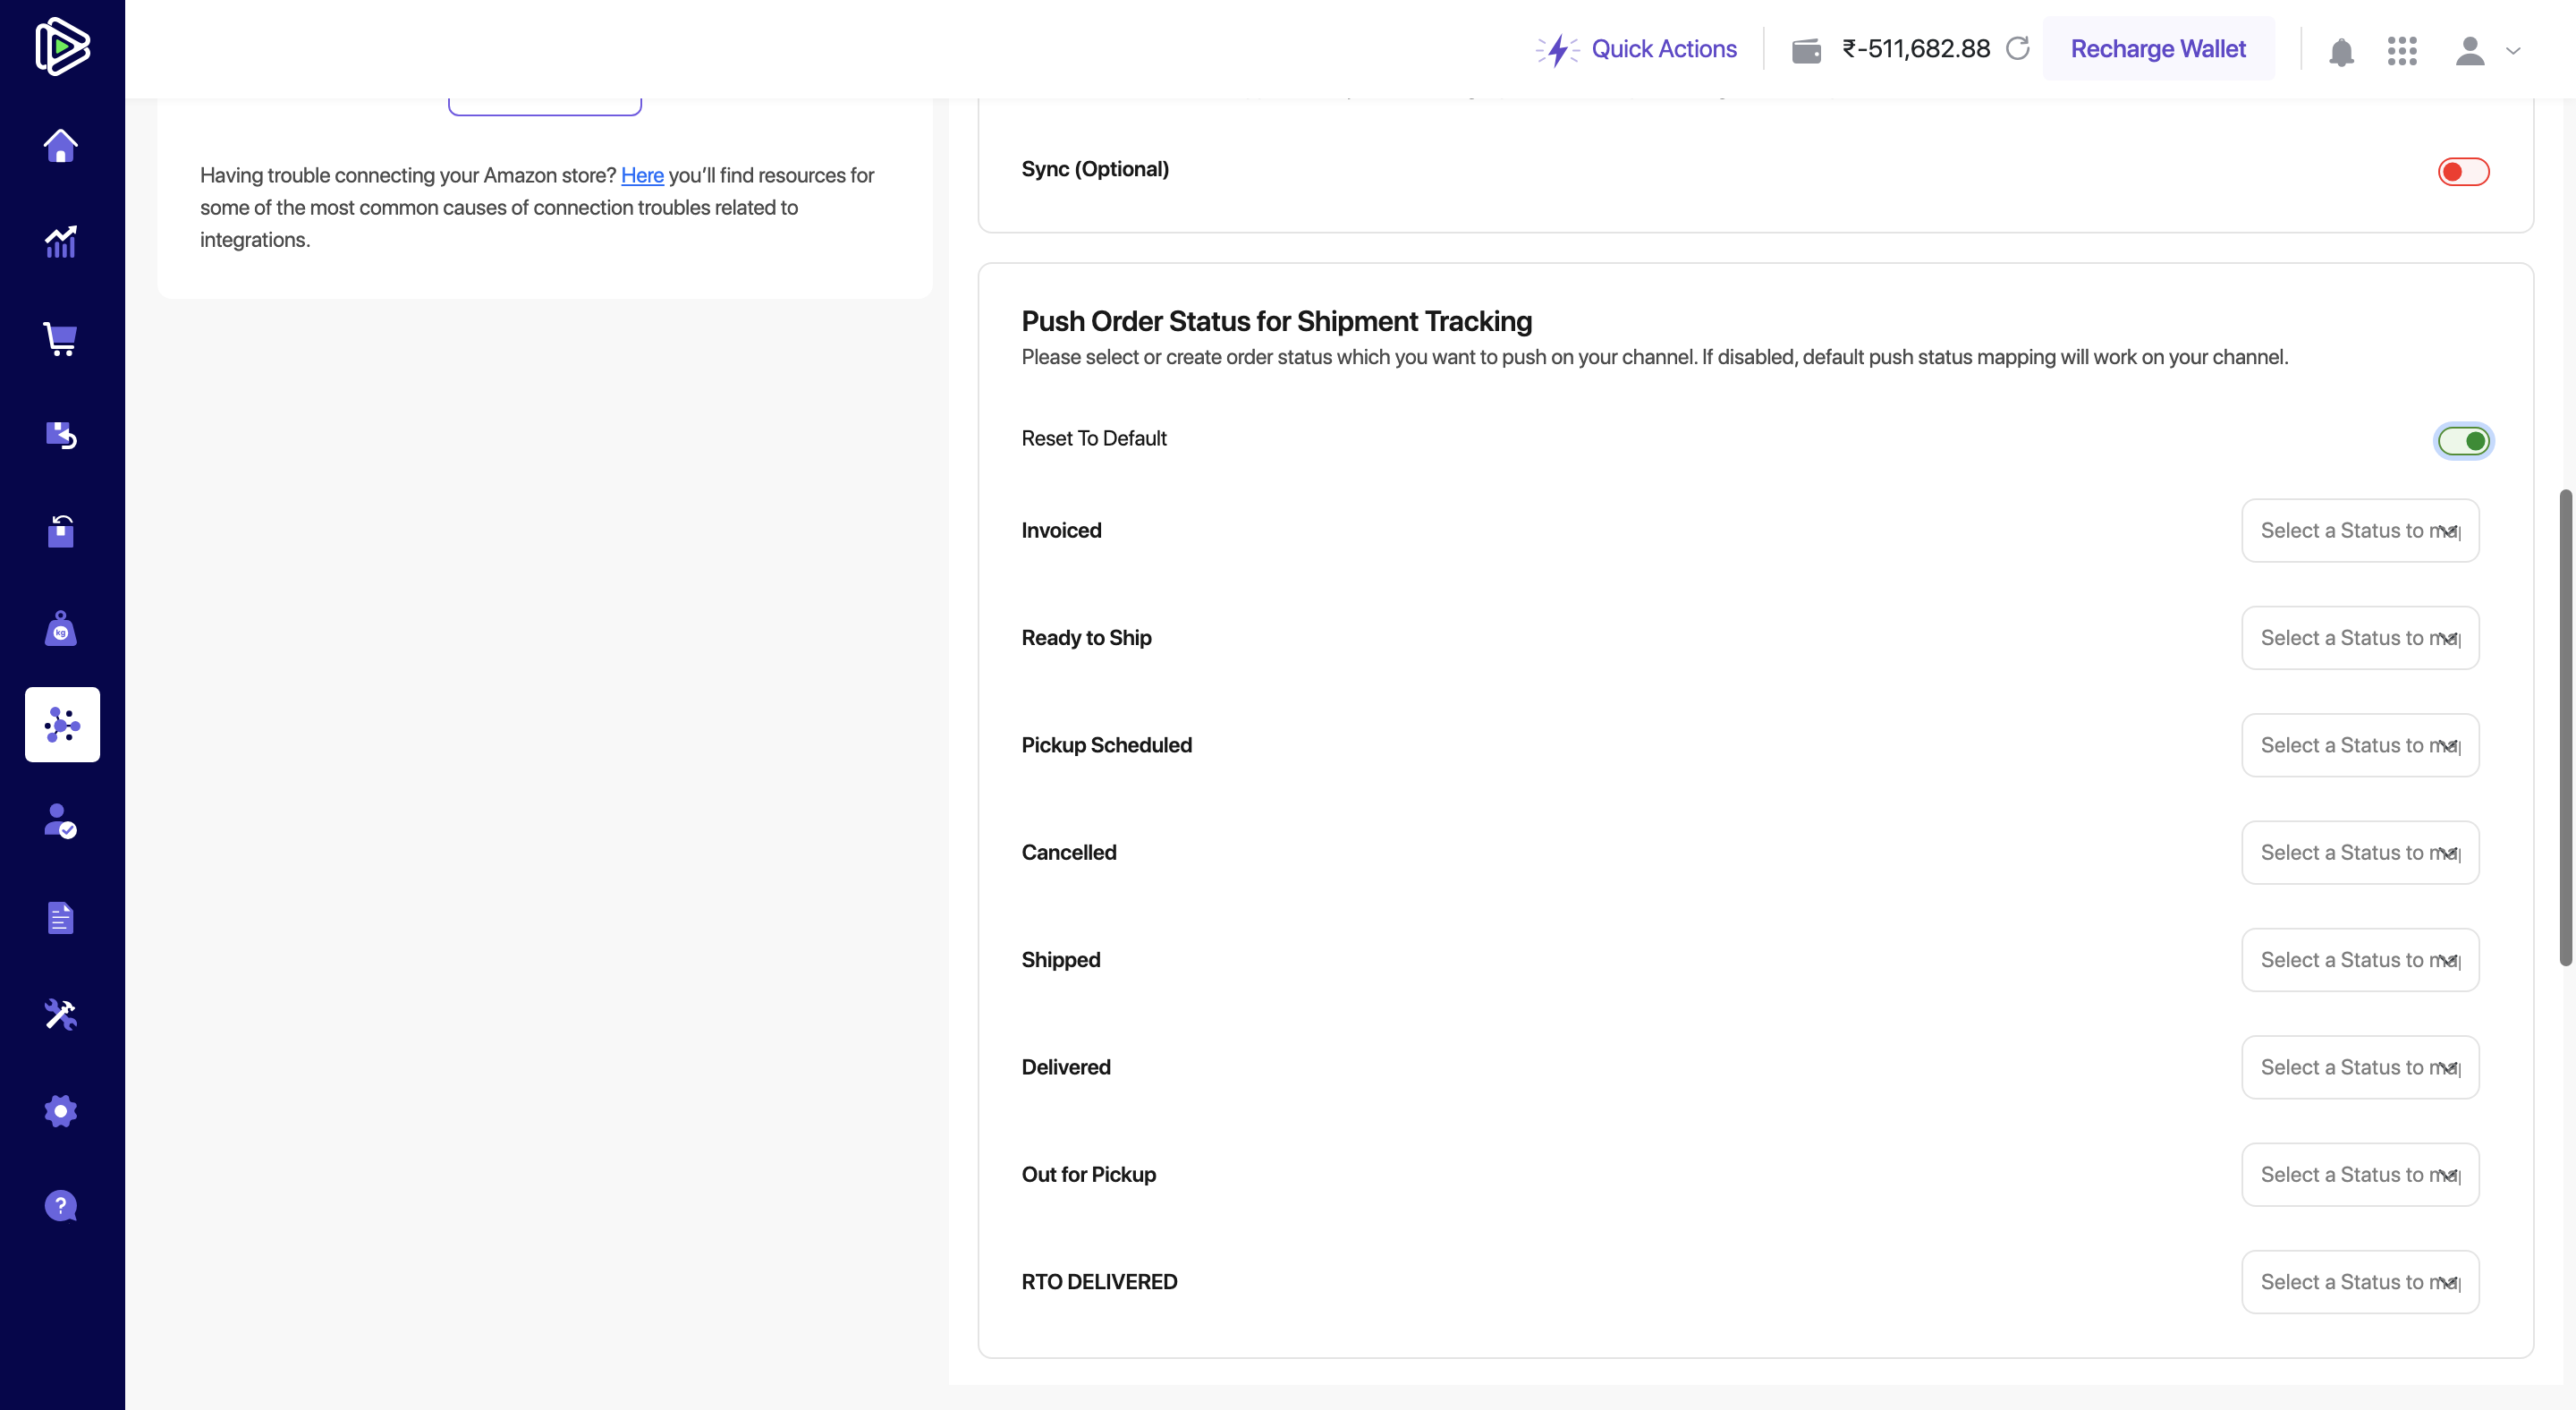Choose a status for RTO DELIVERED
The width and height of the screenshot is (2576, 1410).
[2360, 1282]
